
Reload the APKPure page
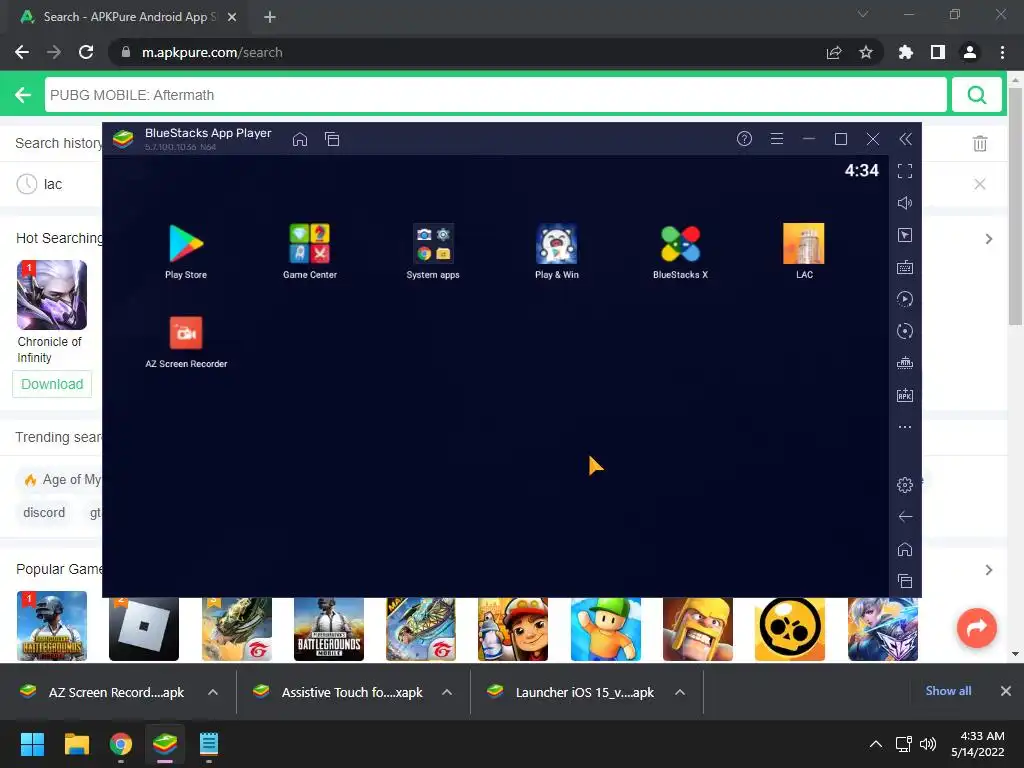(x=86, y=52)
